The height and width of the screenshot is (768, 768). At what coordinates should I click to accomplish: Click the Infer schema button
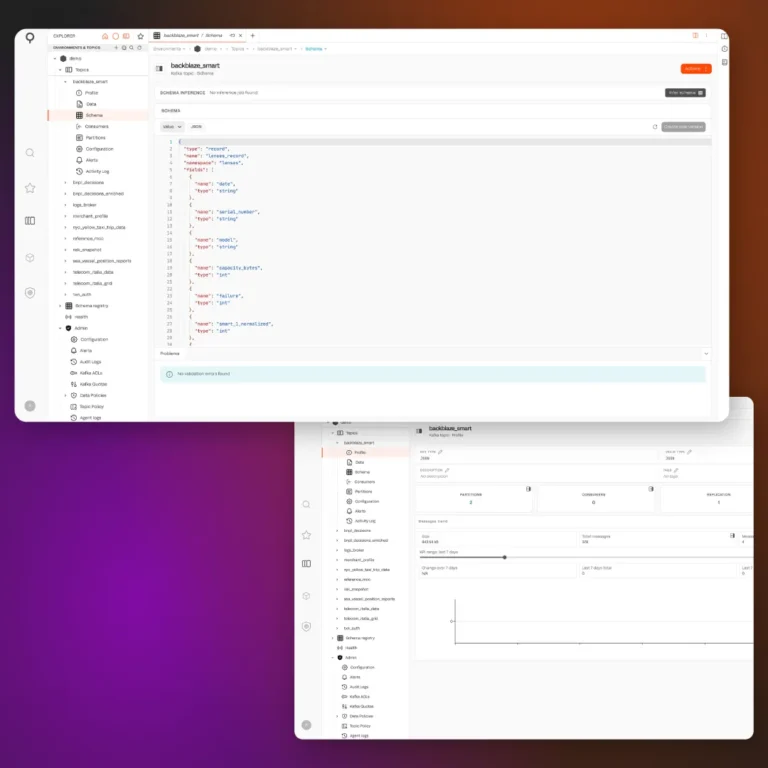click(685, 93)
